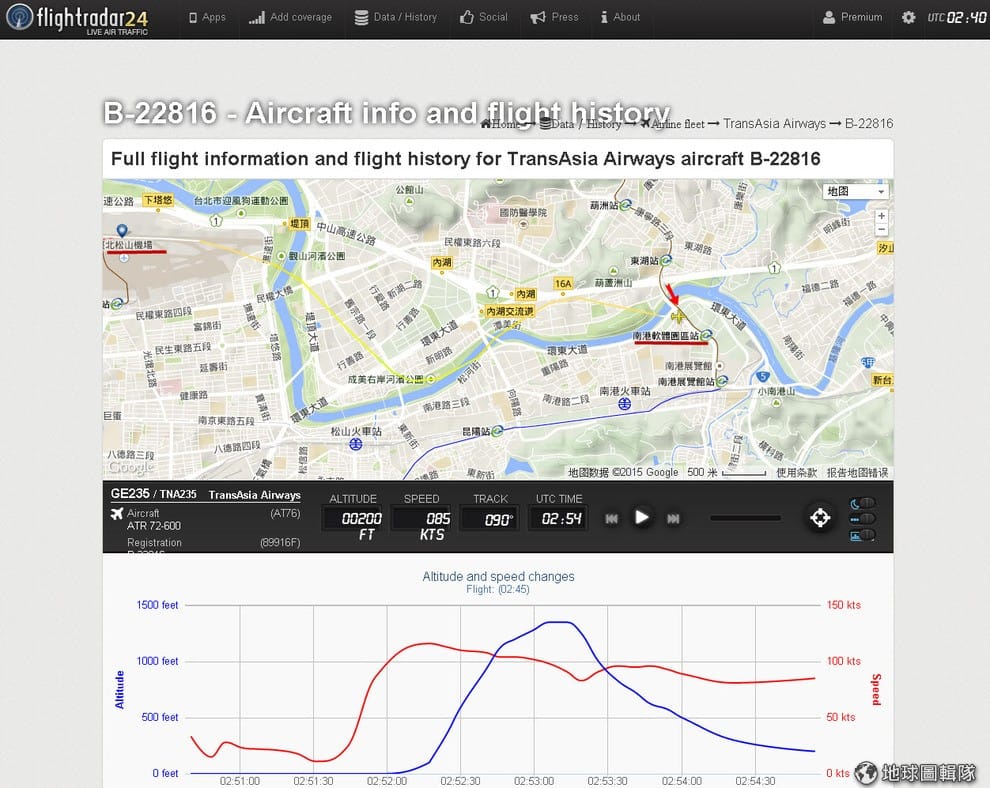Screen dimensions: 990x788
Task: Click the playback progress slider
Action: [x=746, y=518]
